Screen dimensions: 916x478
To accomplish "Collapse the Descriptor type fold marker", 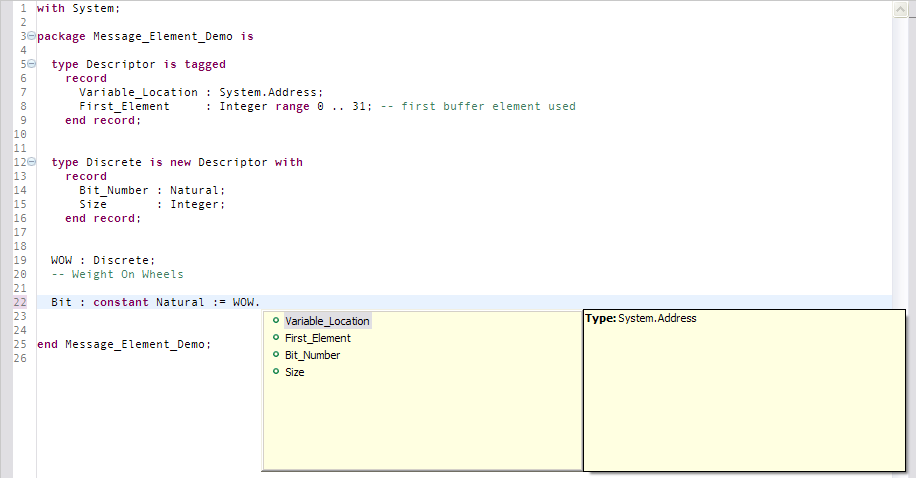I will [31, 64].
